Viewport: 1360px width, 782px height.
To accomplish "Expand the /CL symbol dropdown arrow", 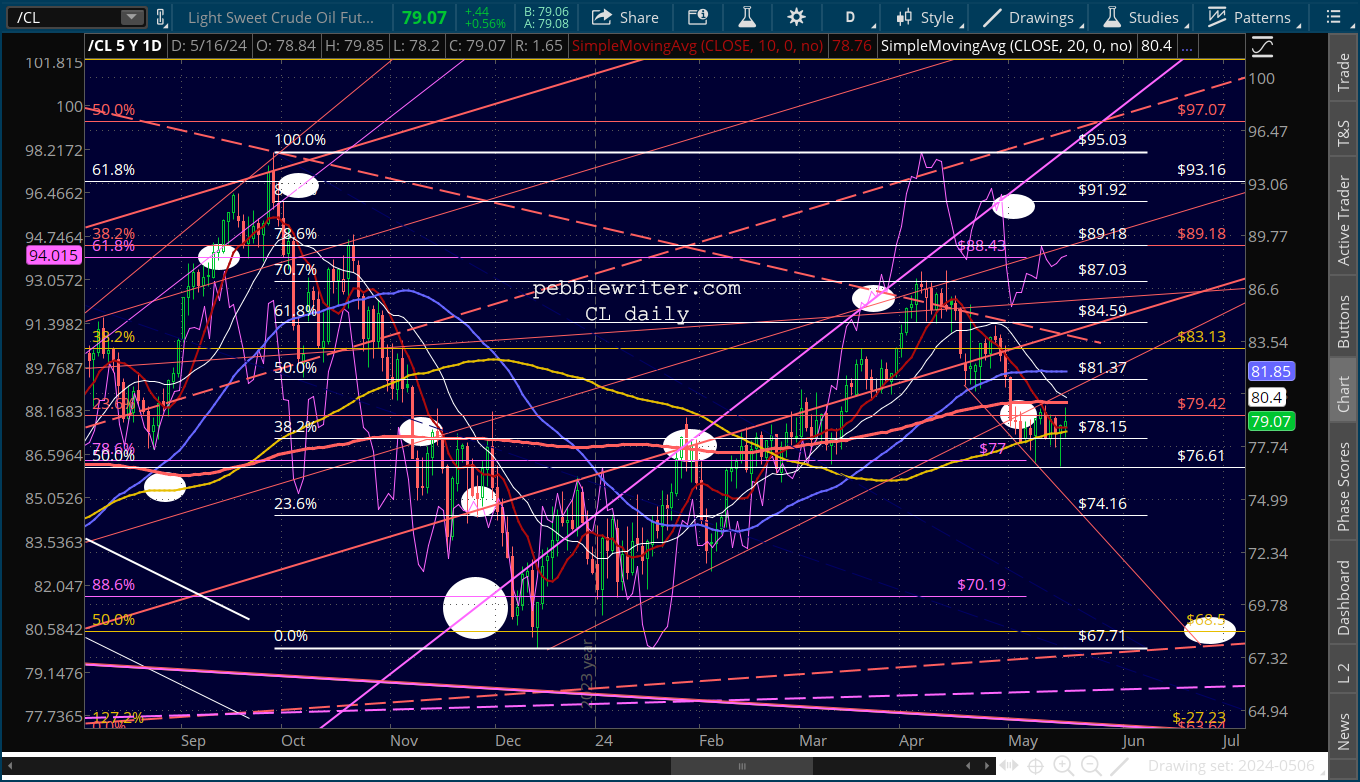I will 132,17.
